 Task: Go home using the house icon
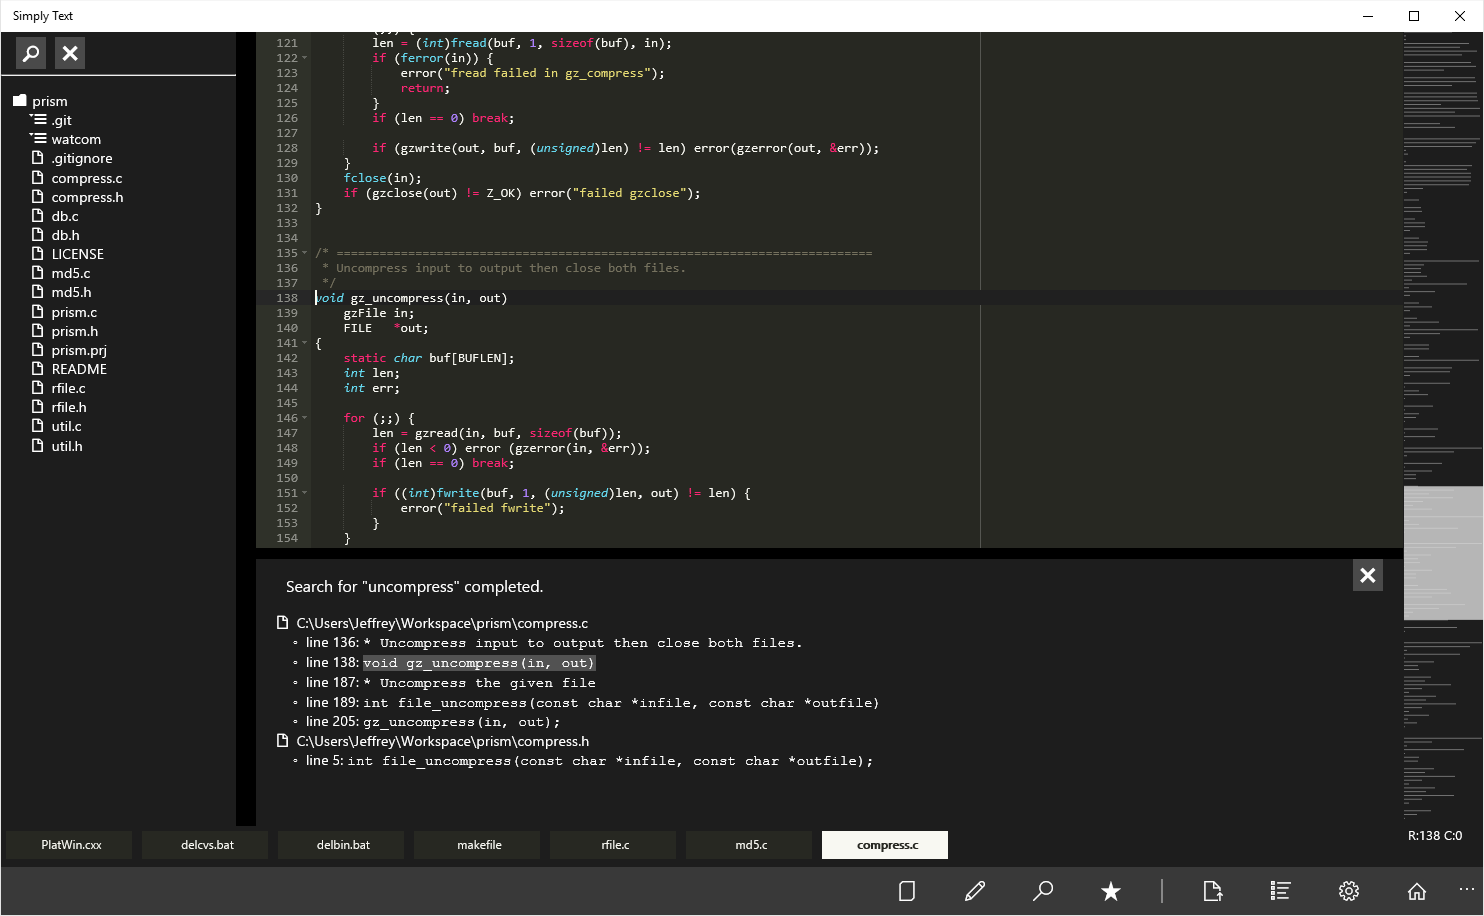tap(1417, 891)
